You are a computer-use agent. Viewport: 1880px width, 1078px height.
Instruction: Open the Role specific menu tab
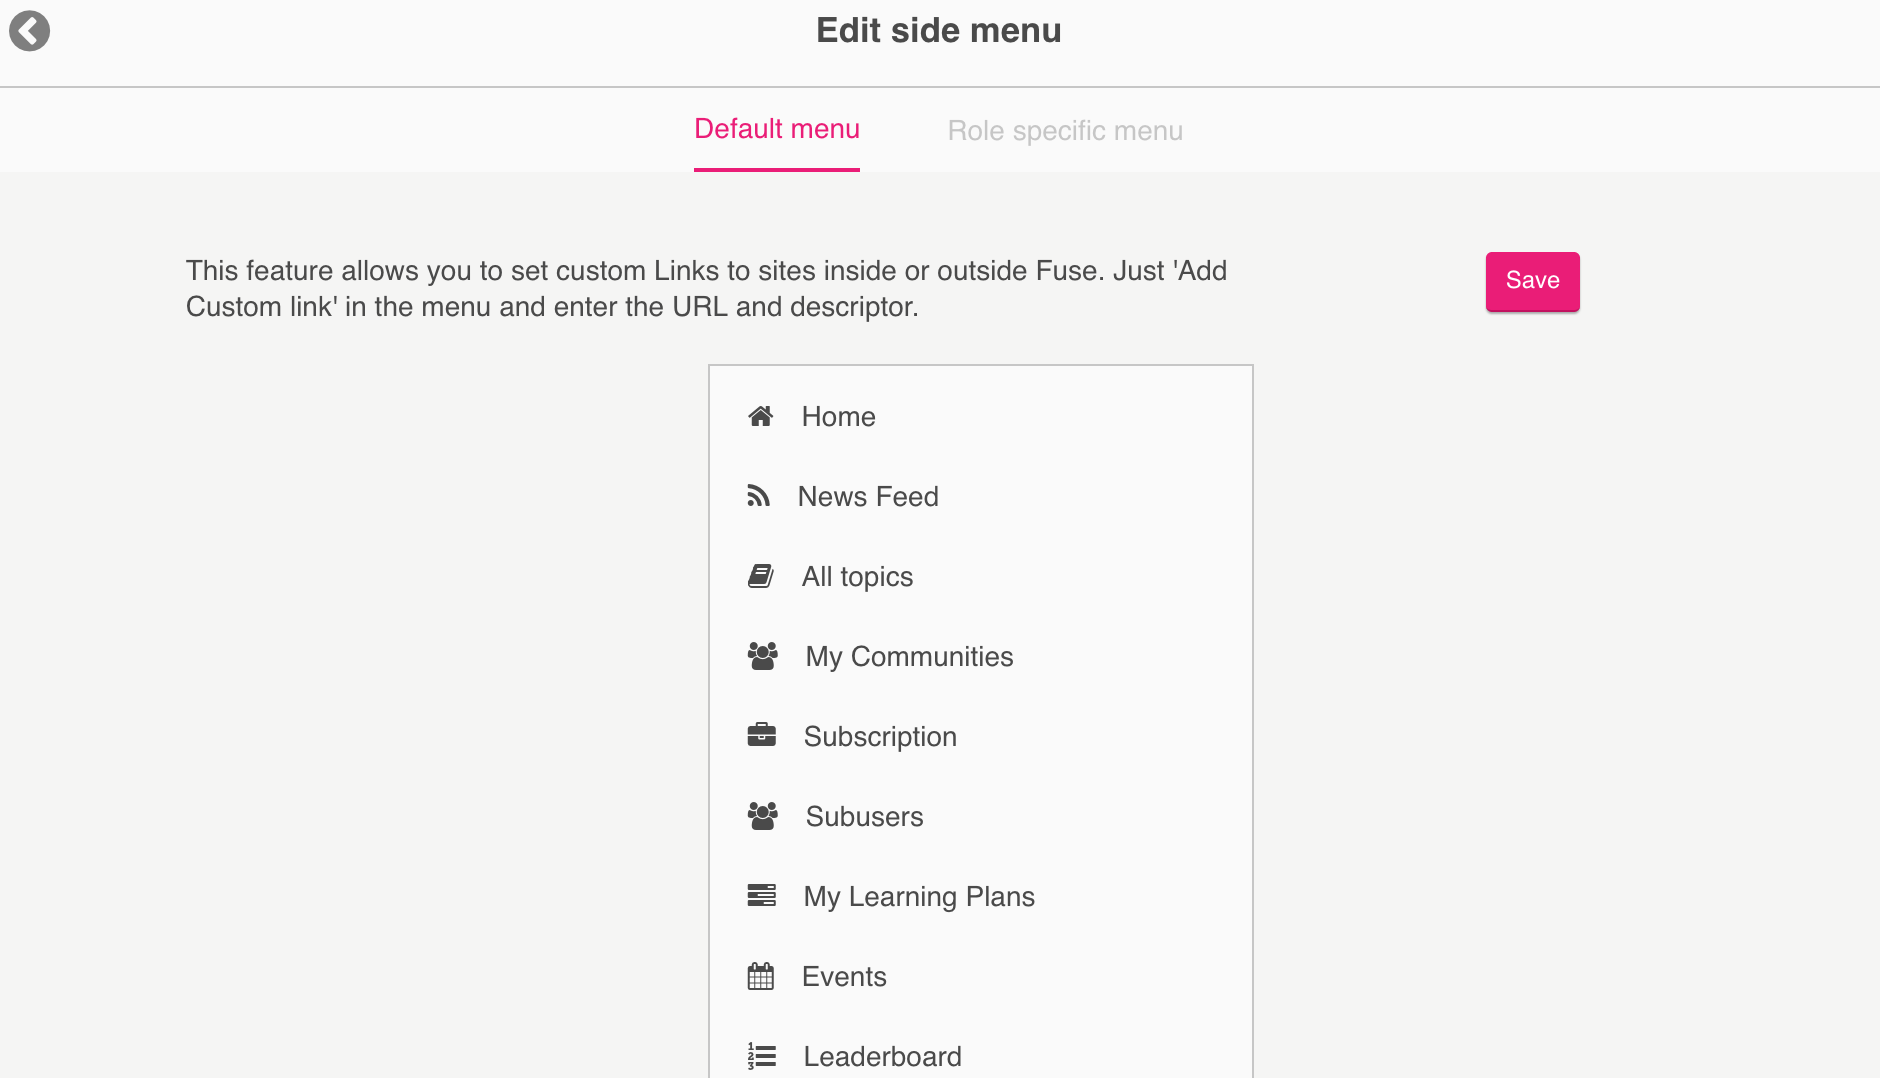pyautogui.click(x=1065, y=131)
